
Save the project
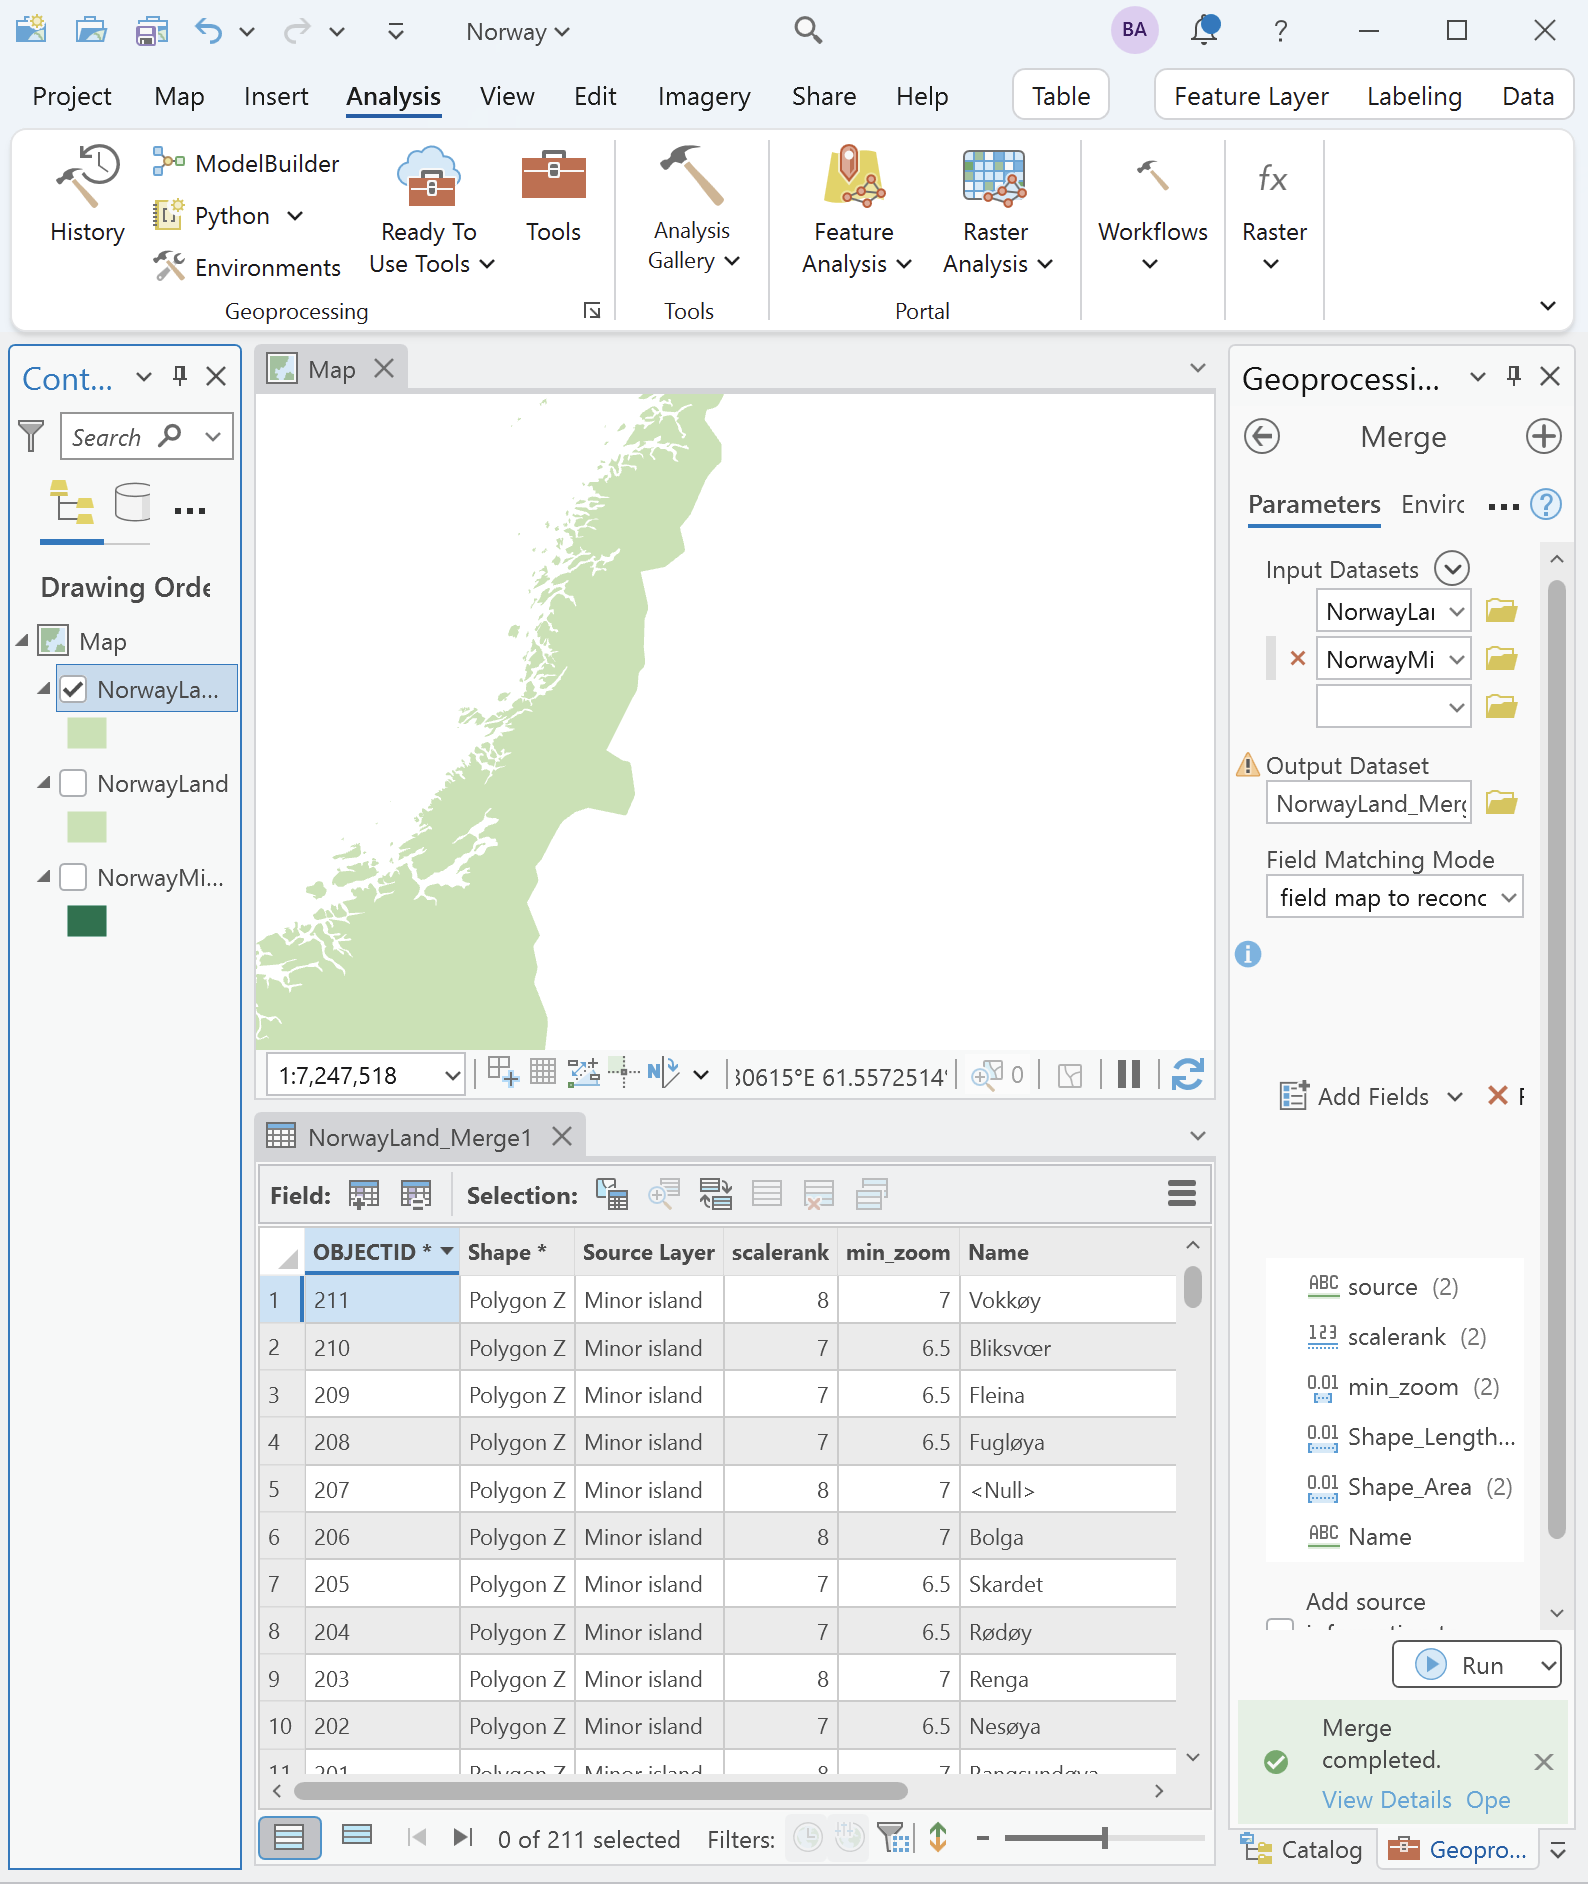click(151, 30)
